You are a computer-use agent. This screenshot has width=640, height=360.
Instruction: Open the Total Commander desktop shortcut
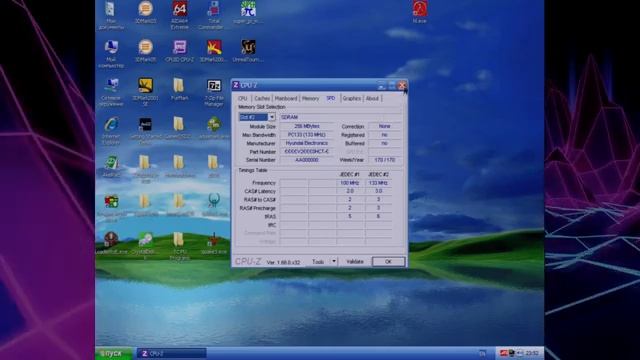[x=213, y=15]
